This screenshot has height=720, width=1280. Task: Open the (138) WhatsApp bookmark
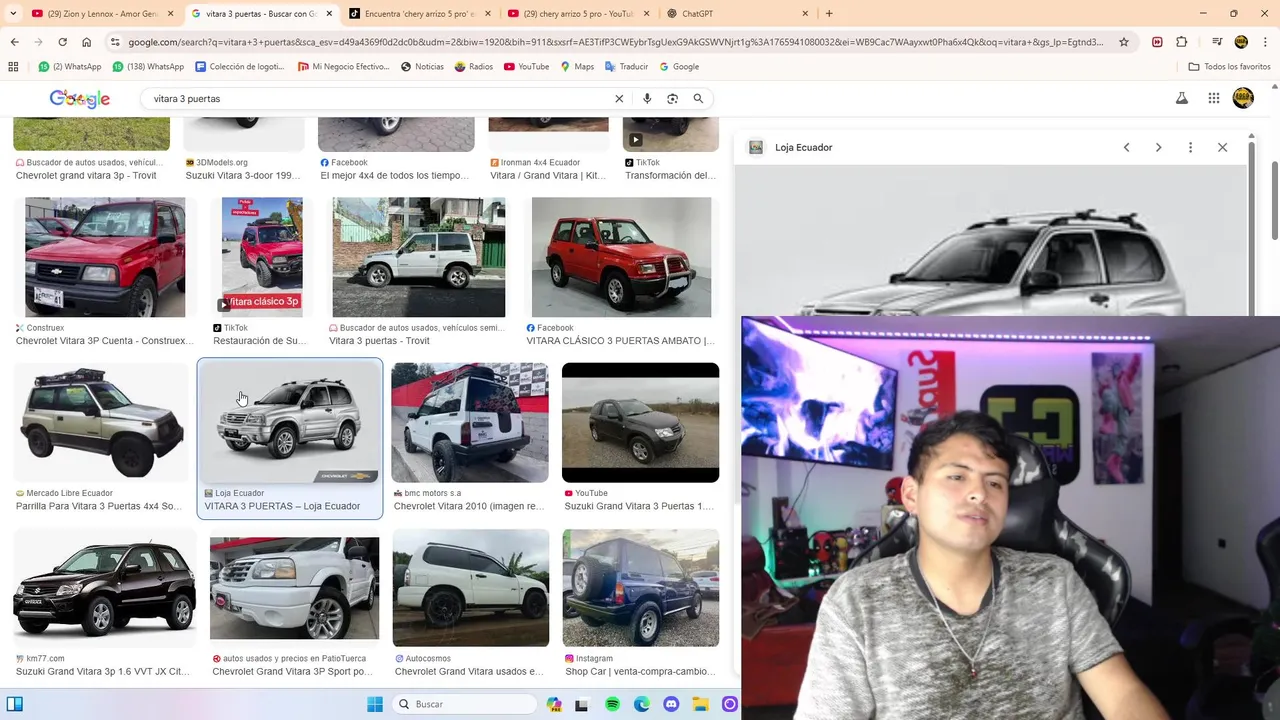click(148, 66)
